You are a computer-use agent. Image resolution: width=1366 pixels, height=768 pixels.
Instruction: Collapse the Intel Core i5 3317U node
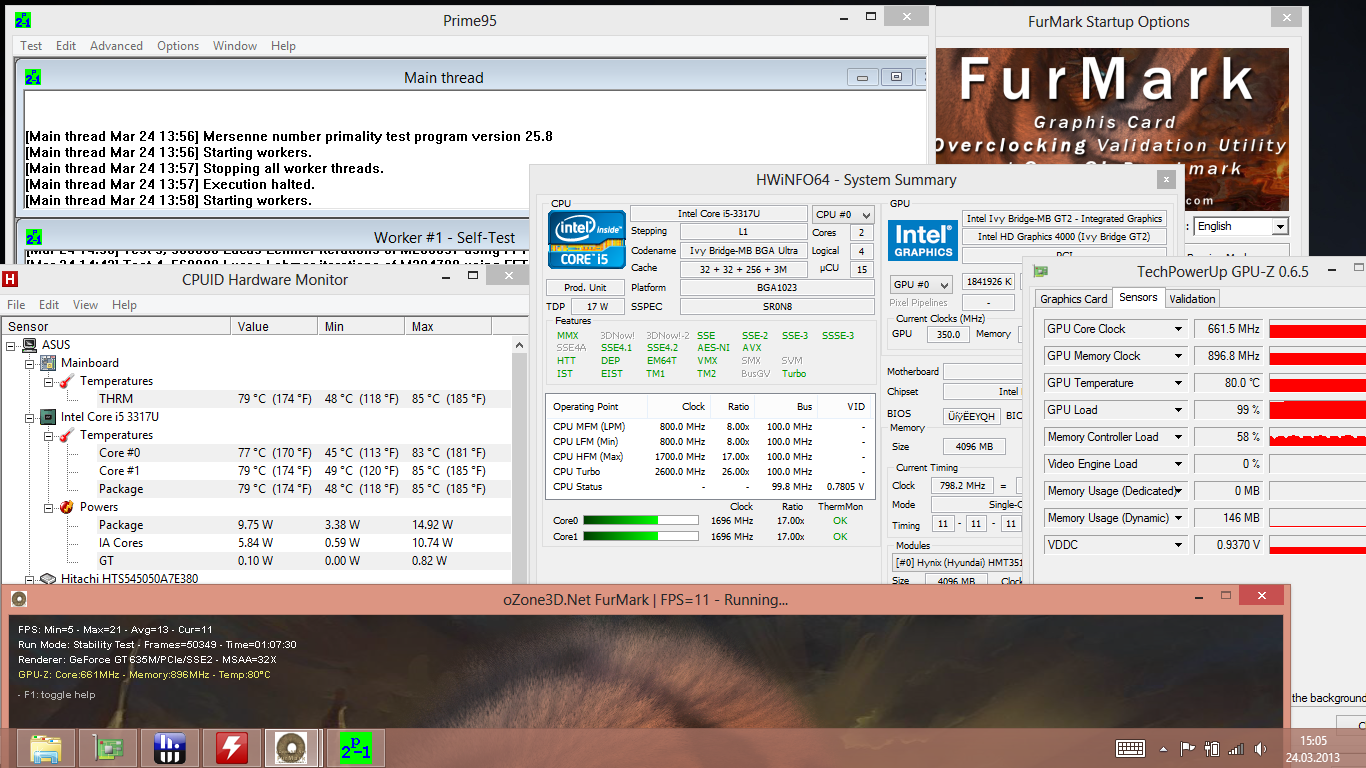pos(30,417)
